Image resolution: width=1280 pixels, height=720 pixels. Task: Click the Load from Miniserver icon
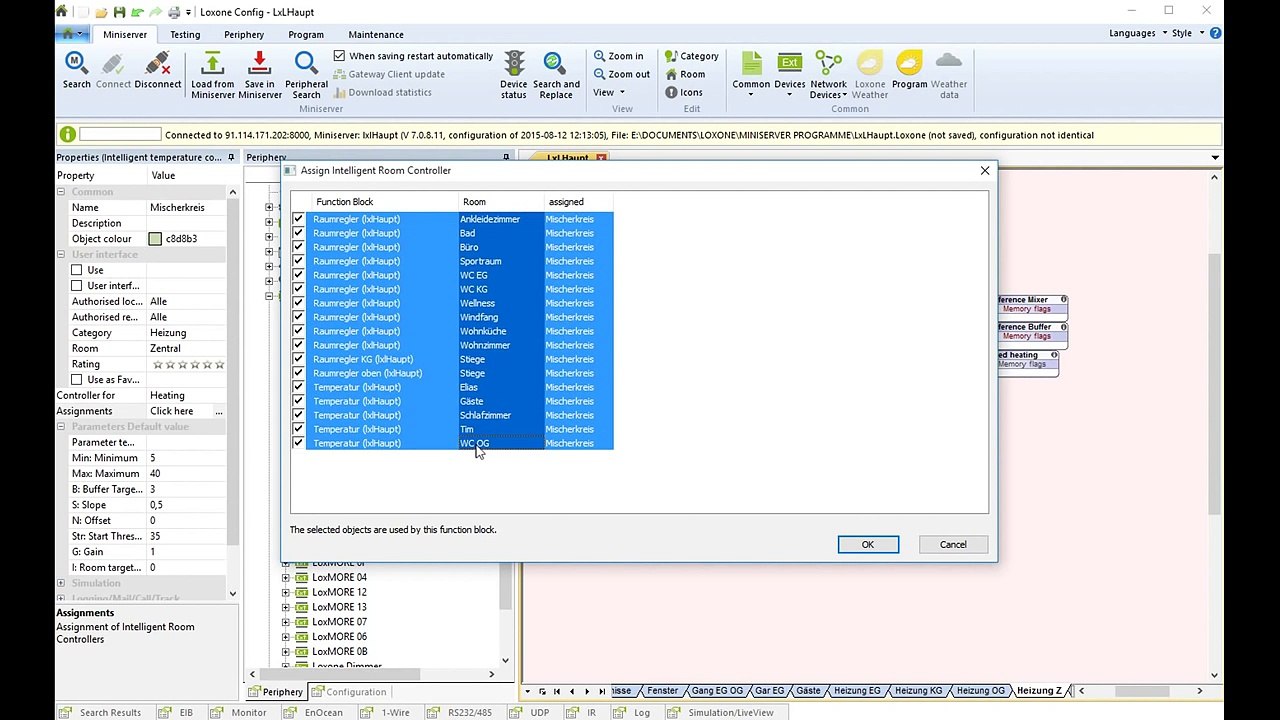coord(212,64)
